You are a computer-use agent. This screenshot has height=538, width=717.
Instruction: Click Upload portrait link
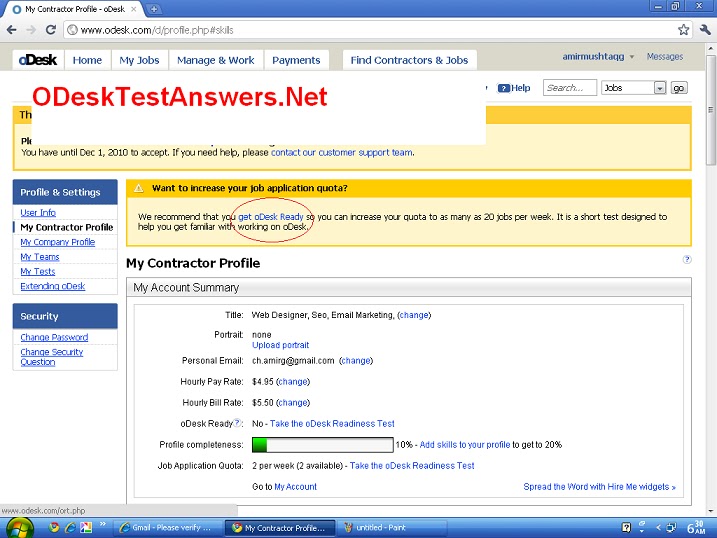[x=280, y=345]
